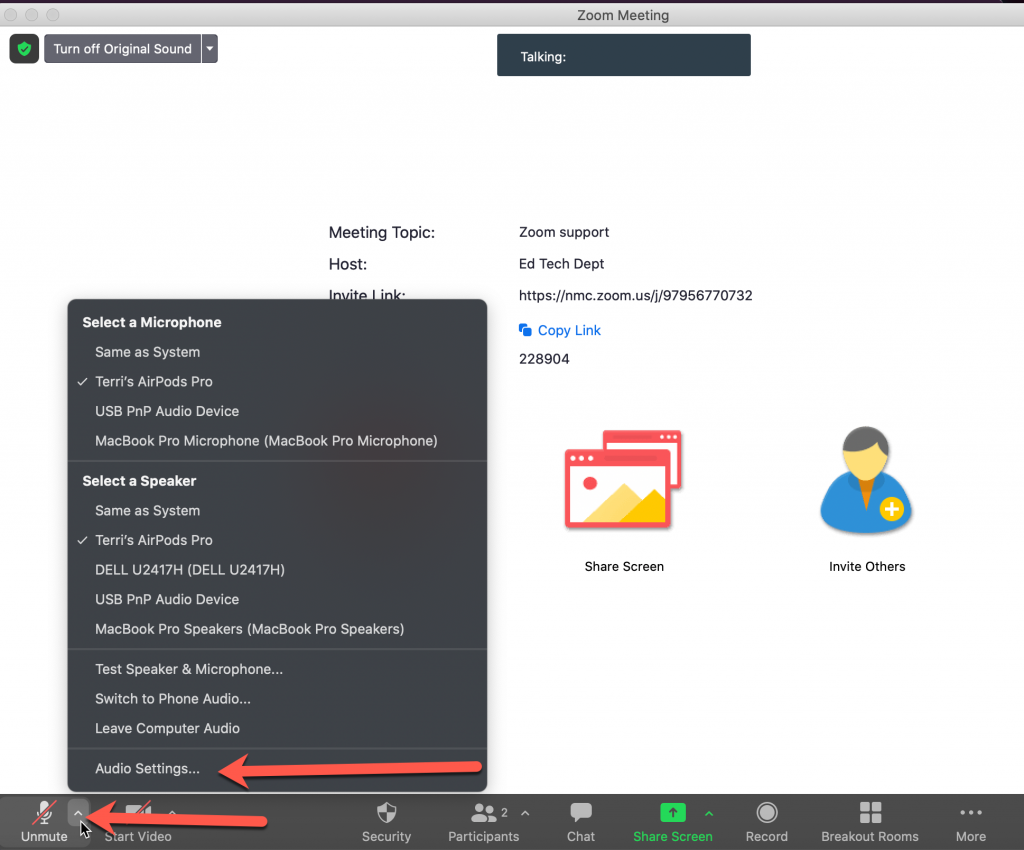Close the Zoom Meeting window
Image resolution: width=1024 pixels, height=850 pixels.
(x=11, y=14)
